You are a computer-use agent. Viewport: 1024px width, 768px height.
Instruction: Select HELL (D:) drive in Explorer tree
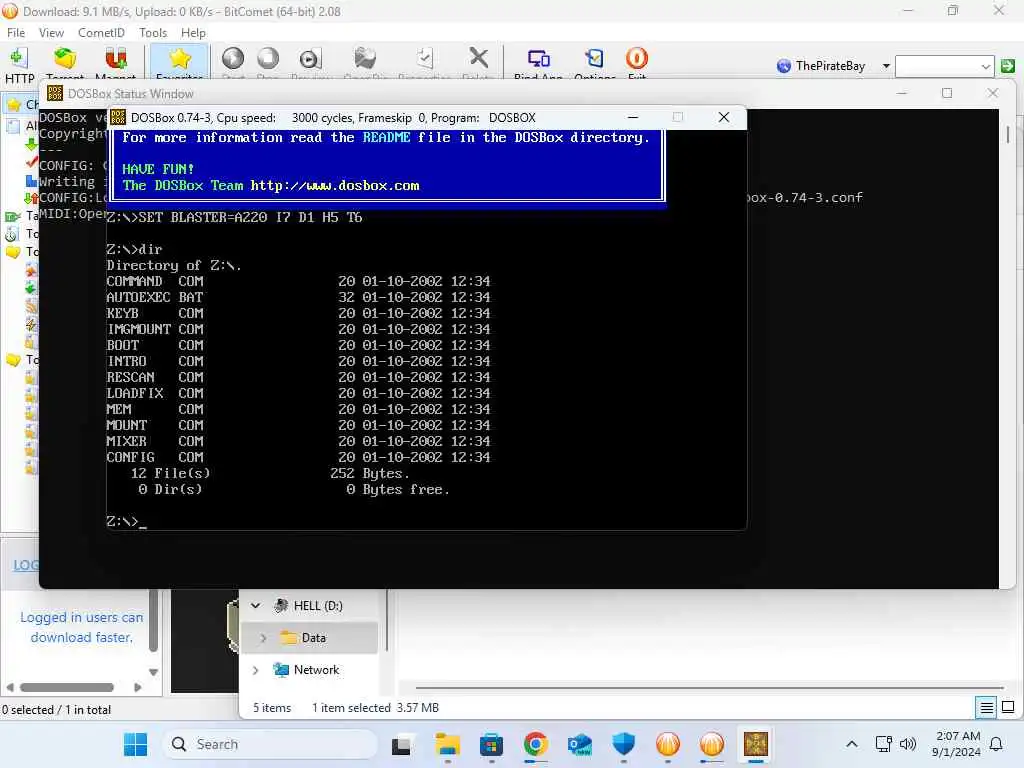[x=317, y=605]
